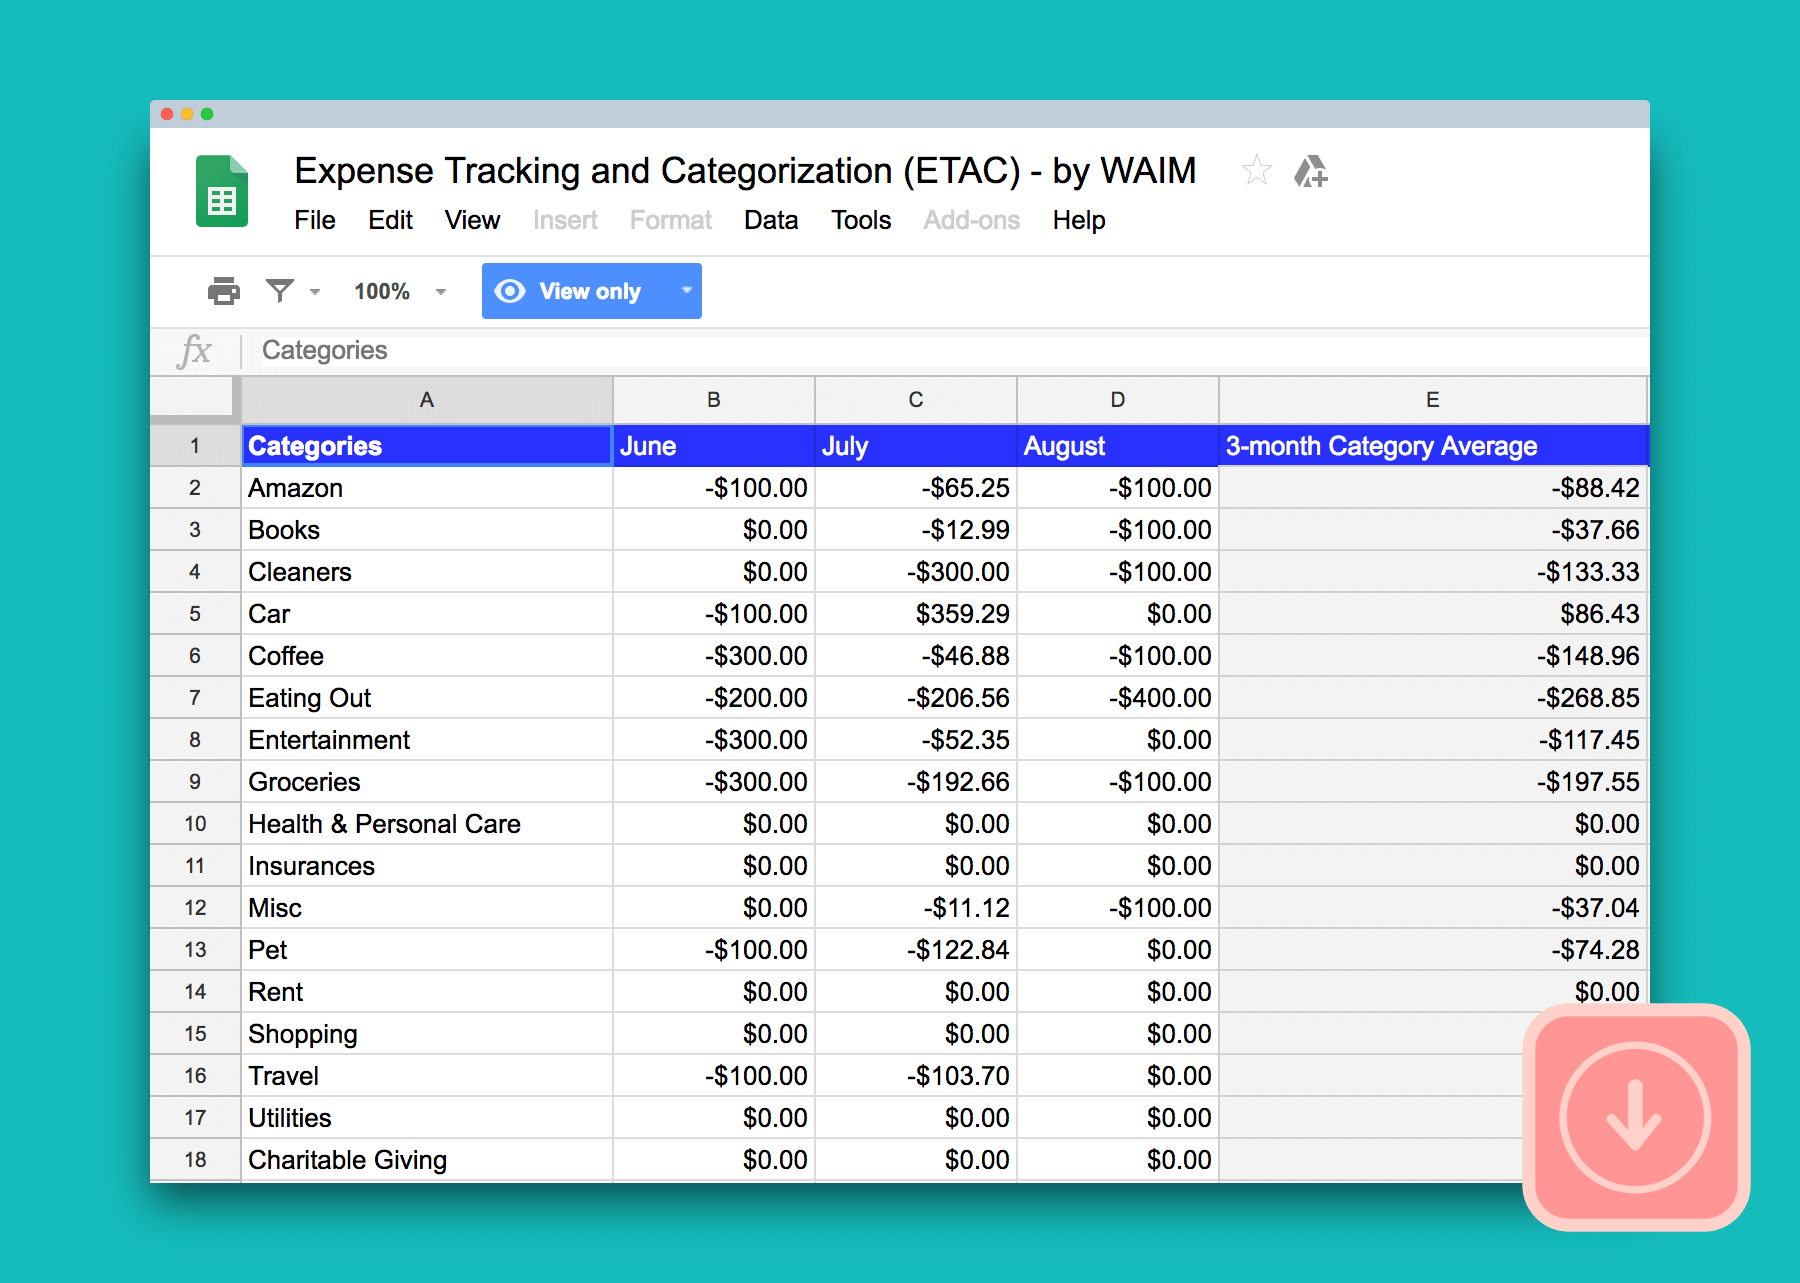Open the View only dropdown arrow
This screenshot has width=1800, height=1283.
[x=686, y=291]
